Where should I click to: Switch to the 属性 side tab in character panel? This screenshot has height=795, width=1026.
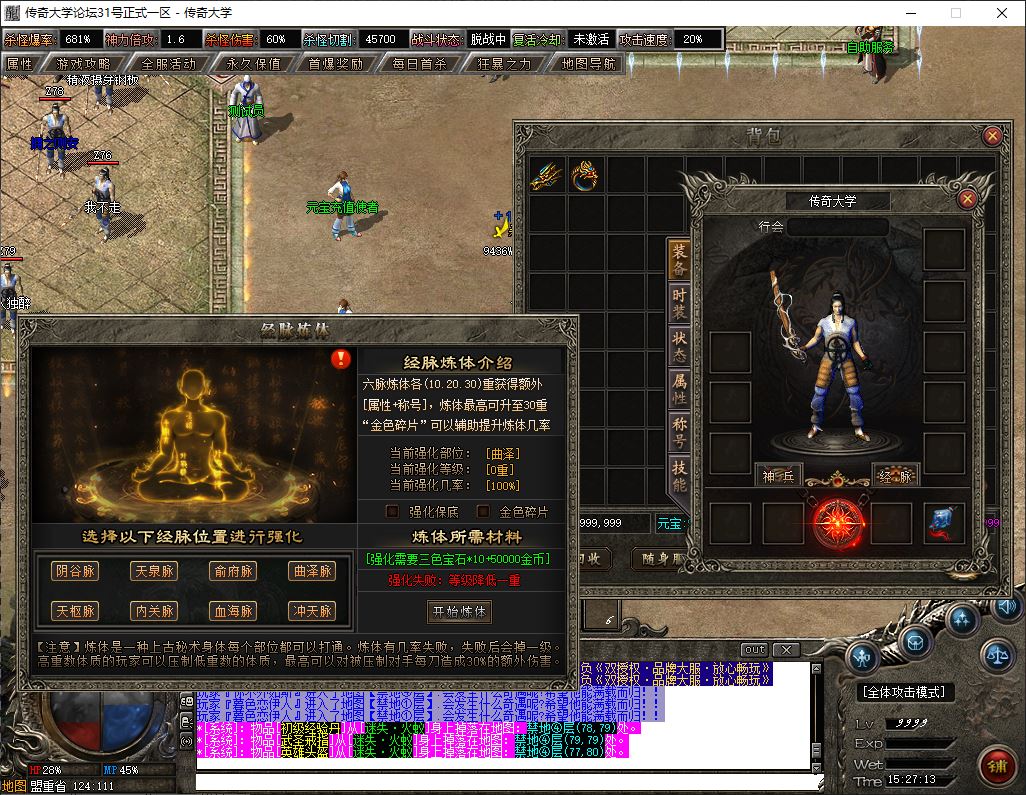(679, 390)
